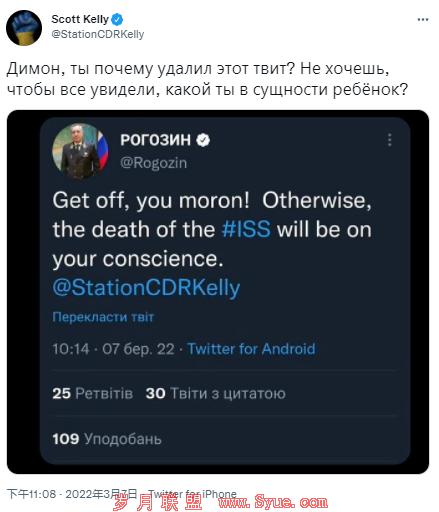View the 30 Твіти з цитатою list
The image size is (439, 512).
tap(215, 393)
